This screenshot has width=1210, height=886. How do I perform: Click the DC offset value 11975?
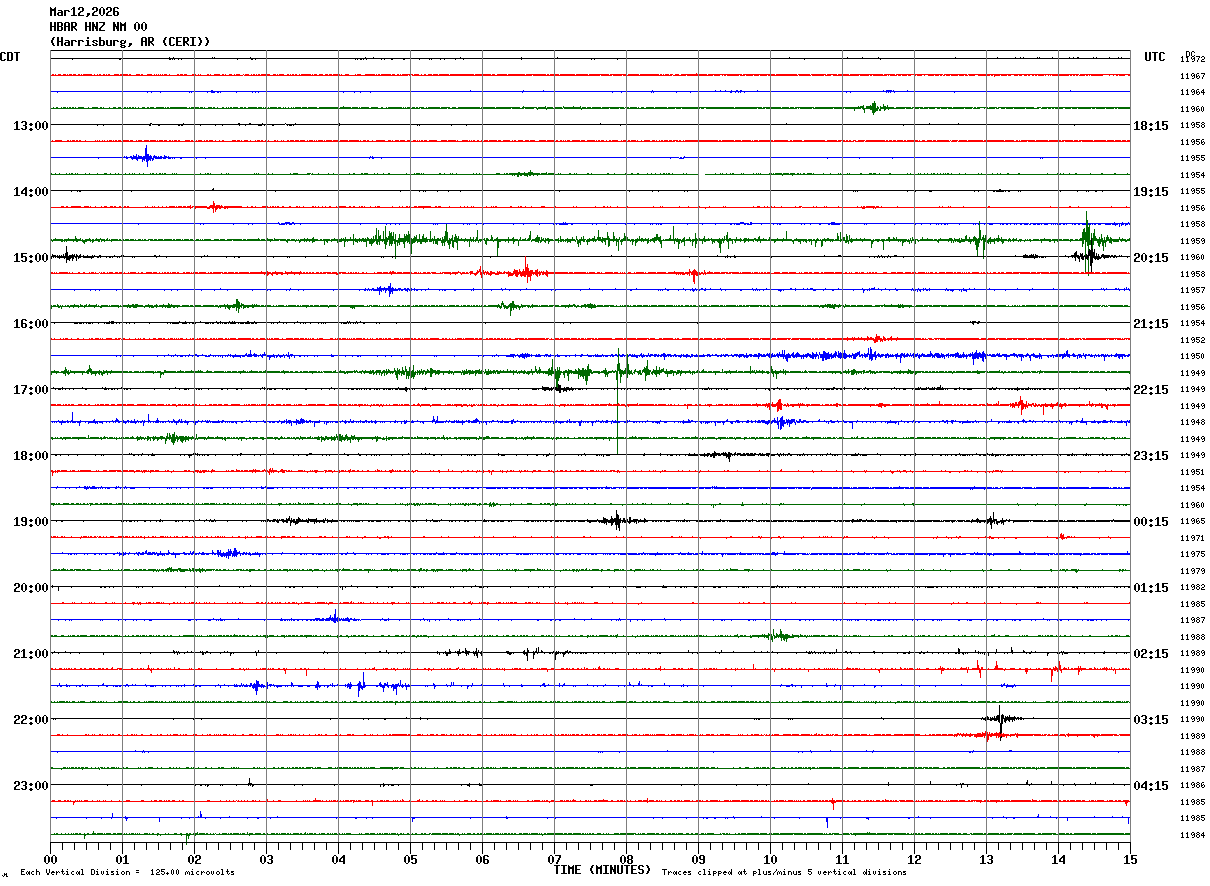pyautogui.click(x=1192, y=554)
